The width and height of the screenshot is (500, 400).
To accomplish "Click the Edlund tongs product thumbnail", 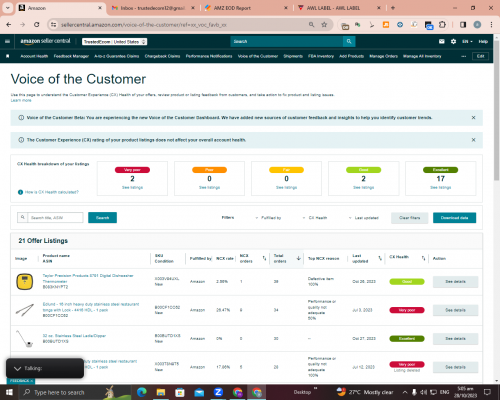I will click(x=25, y=310).
